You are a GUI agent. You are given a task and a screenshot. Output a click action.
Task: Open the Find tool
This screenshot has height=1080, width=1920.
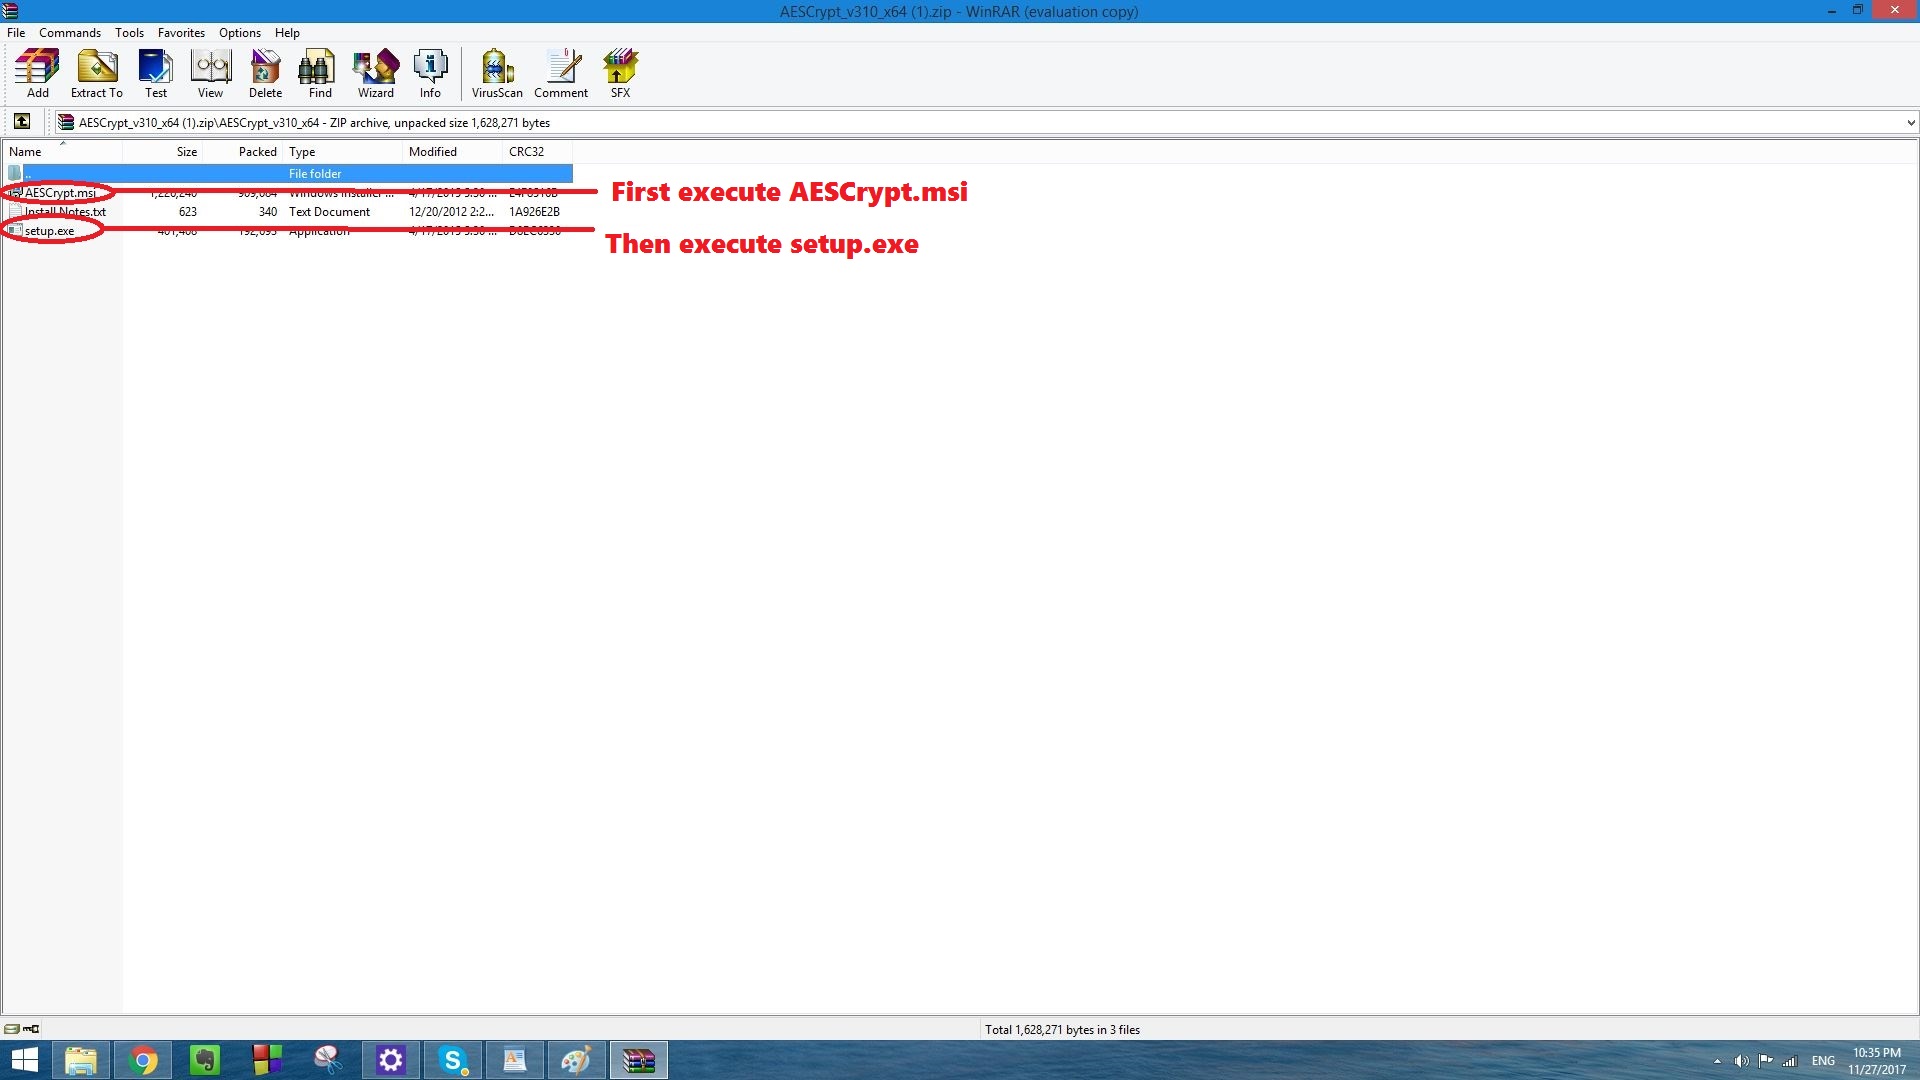tap(320, 74)
